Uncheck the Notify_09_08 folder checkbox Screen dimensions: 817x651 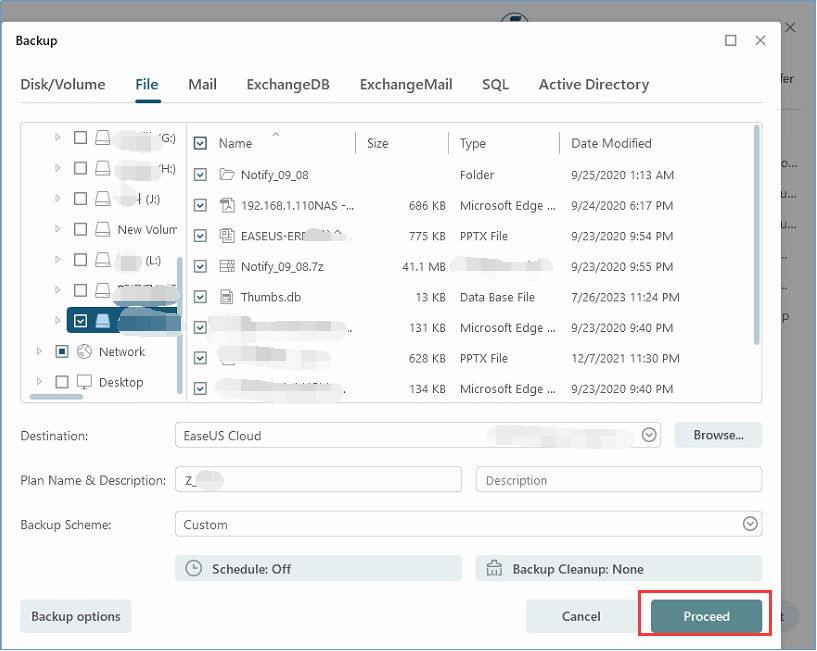tap(200, 175)
